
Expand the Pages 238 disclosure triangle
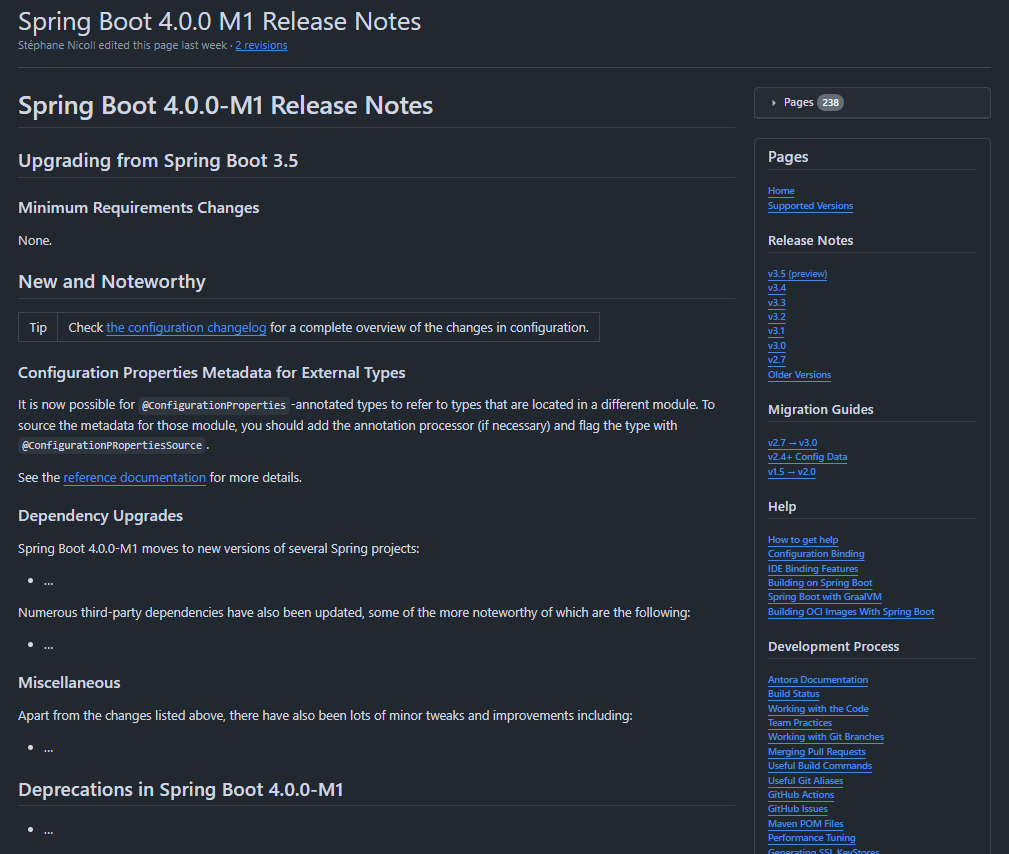[773, 103]
